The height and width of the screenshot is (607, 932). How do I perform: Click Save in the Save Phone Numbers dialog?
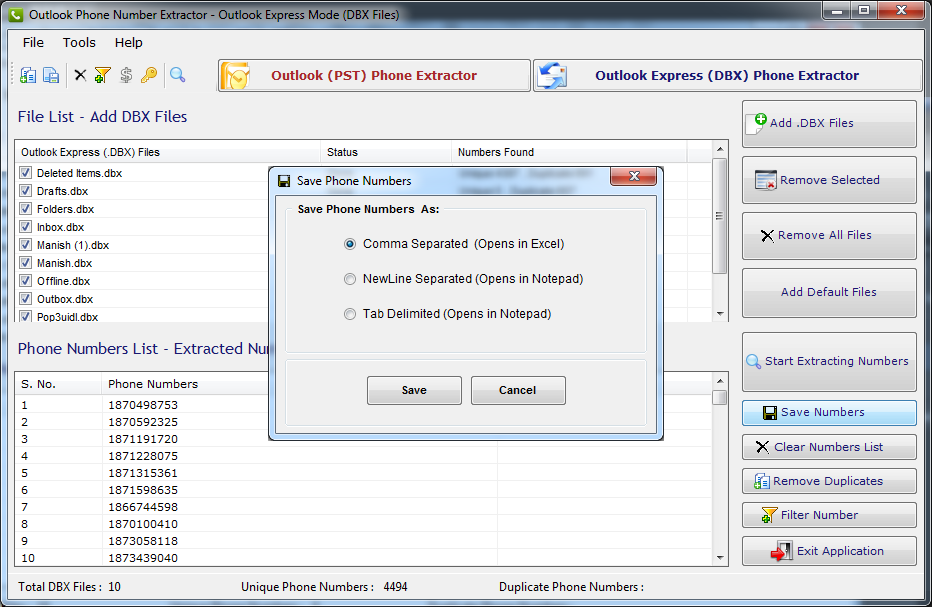414,390
